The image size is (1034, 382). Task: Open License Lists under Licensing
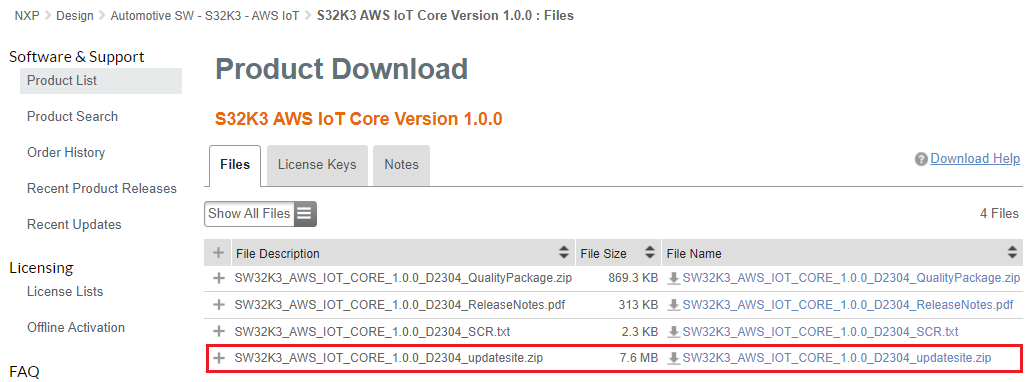(65, 292)
